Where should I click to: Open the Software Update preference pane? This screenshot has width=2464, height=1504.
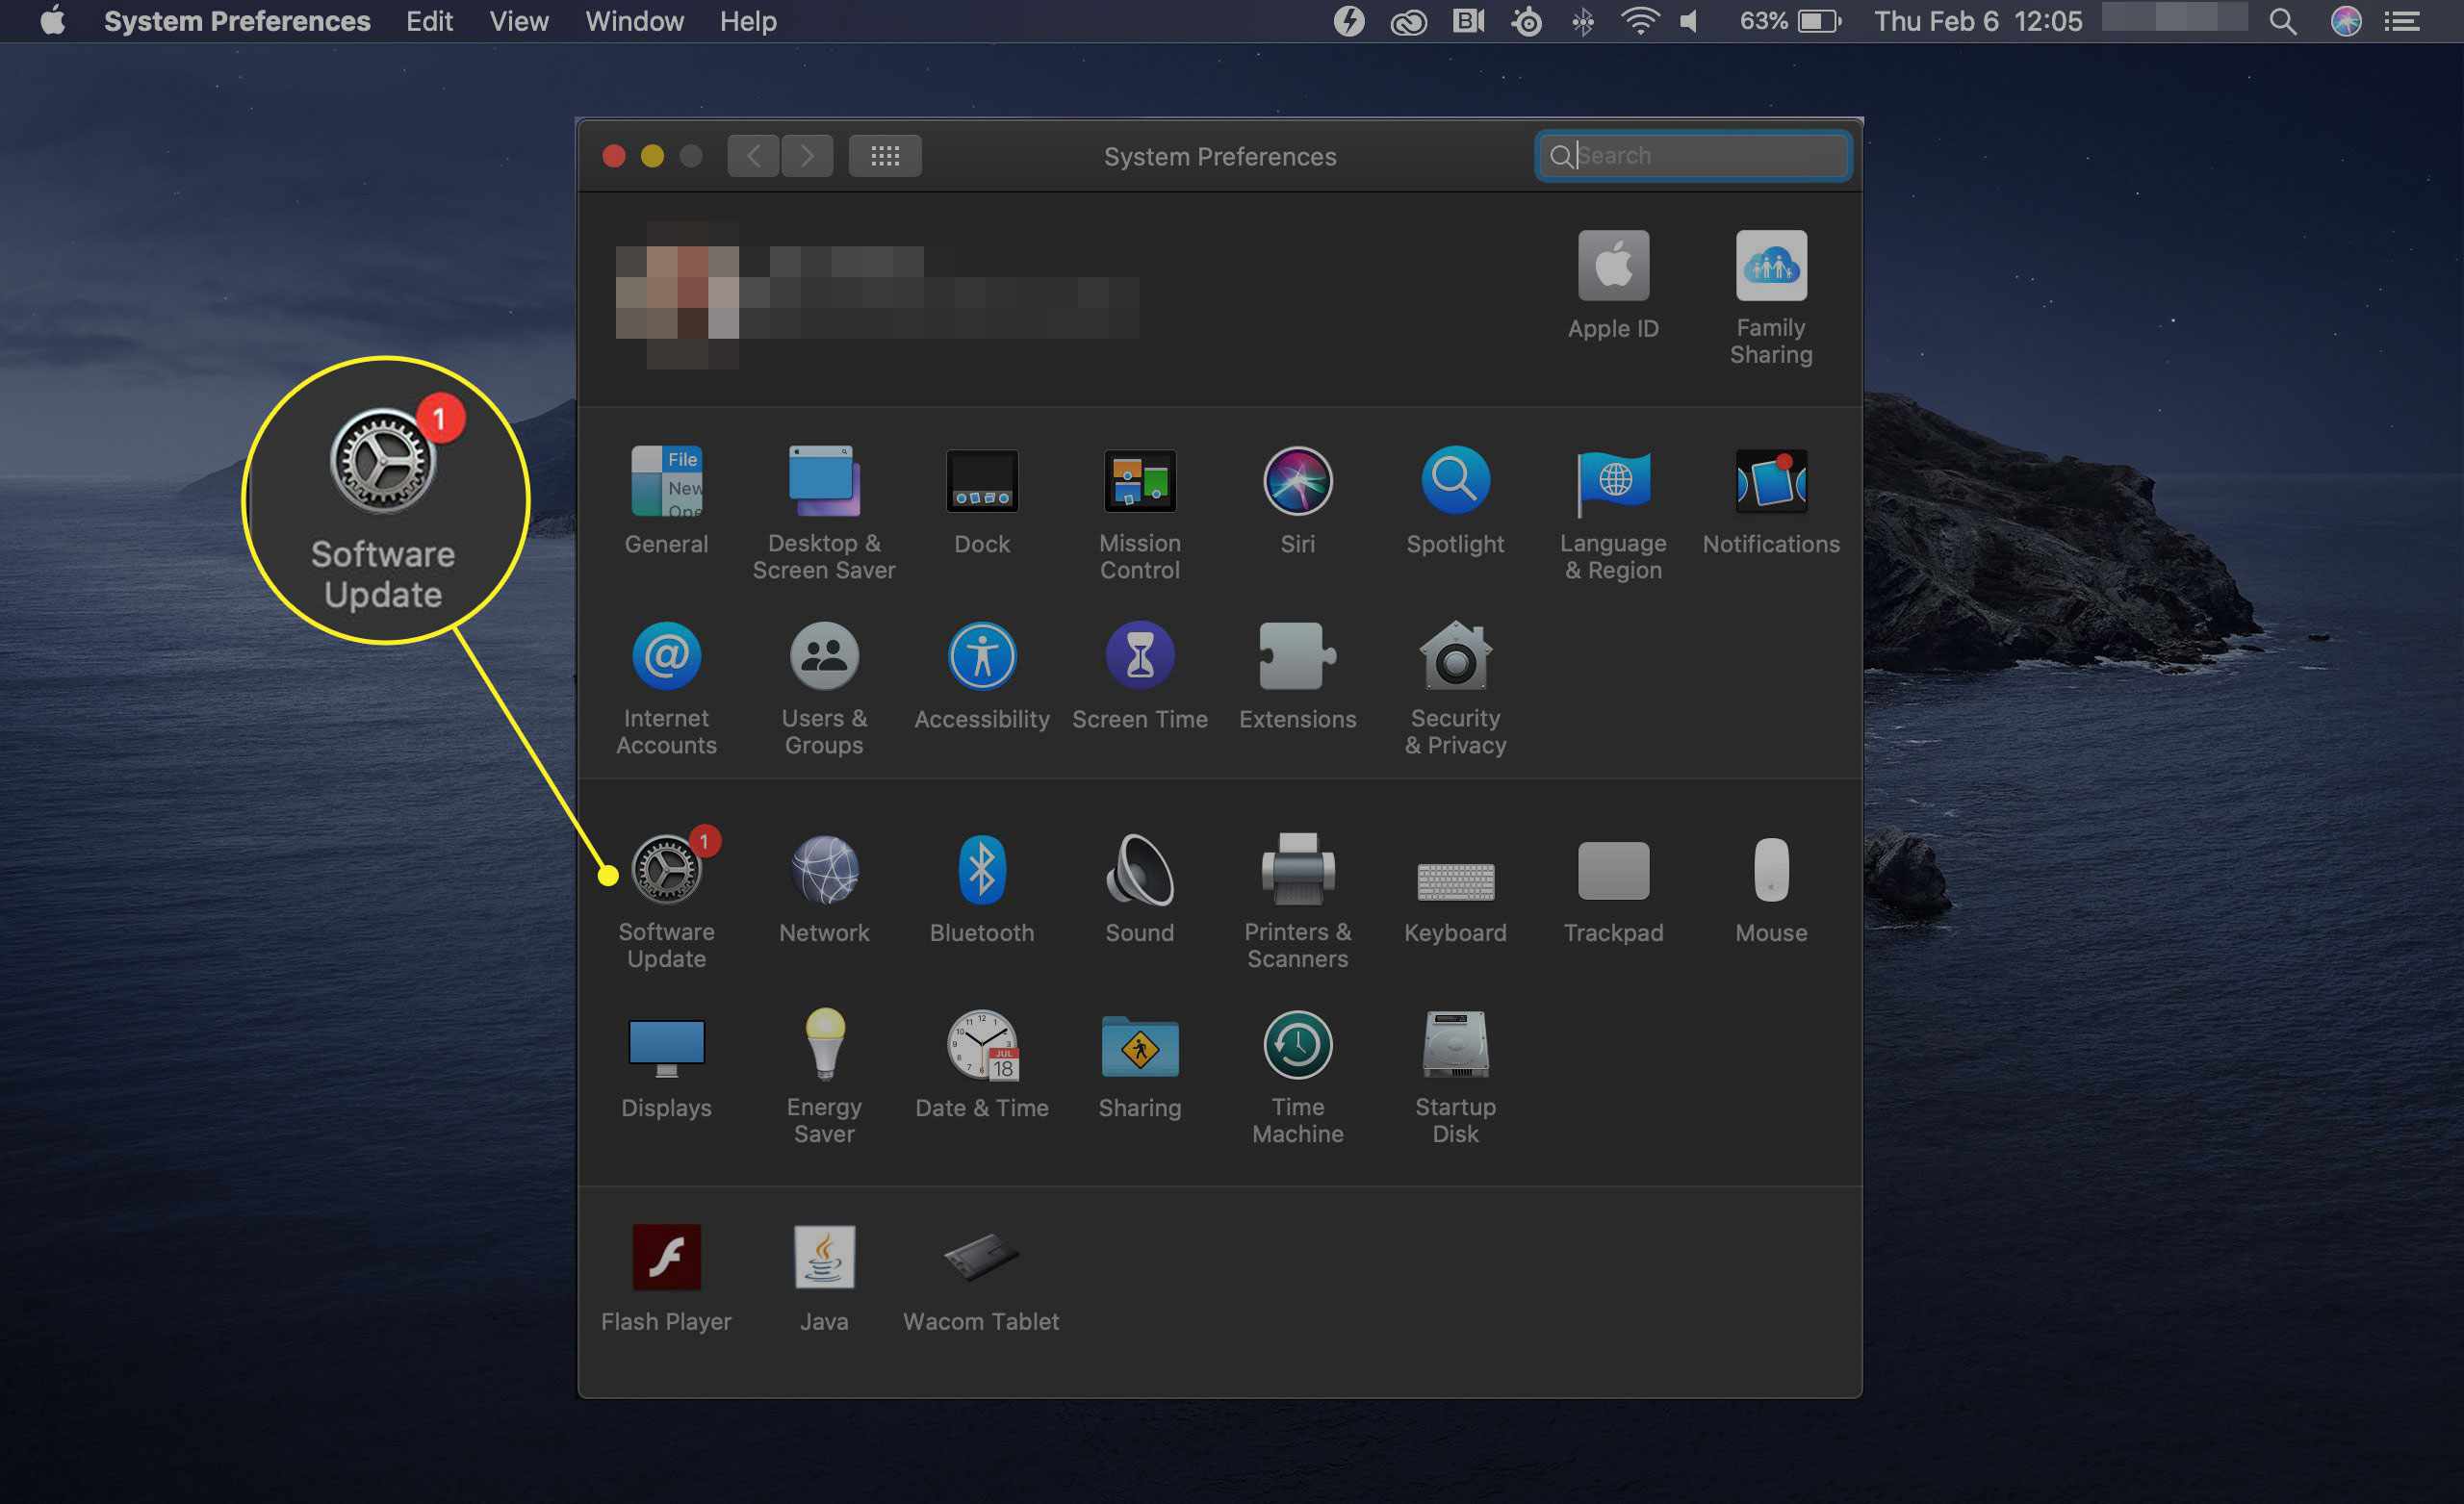pyautogui.click(x=666, y=869)
